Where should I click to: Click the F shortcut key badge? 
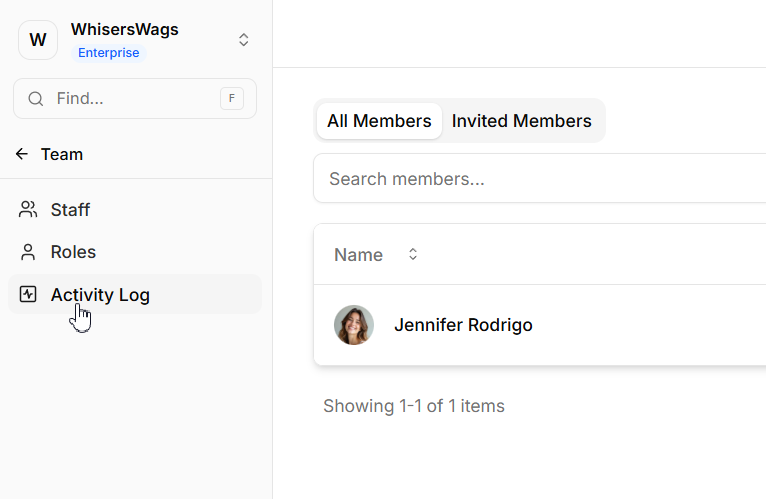tap(232, 98)
